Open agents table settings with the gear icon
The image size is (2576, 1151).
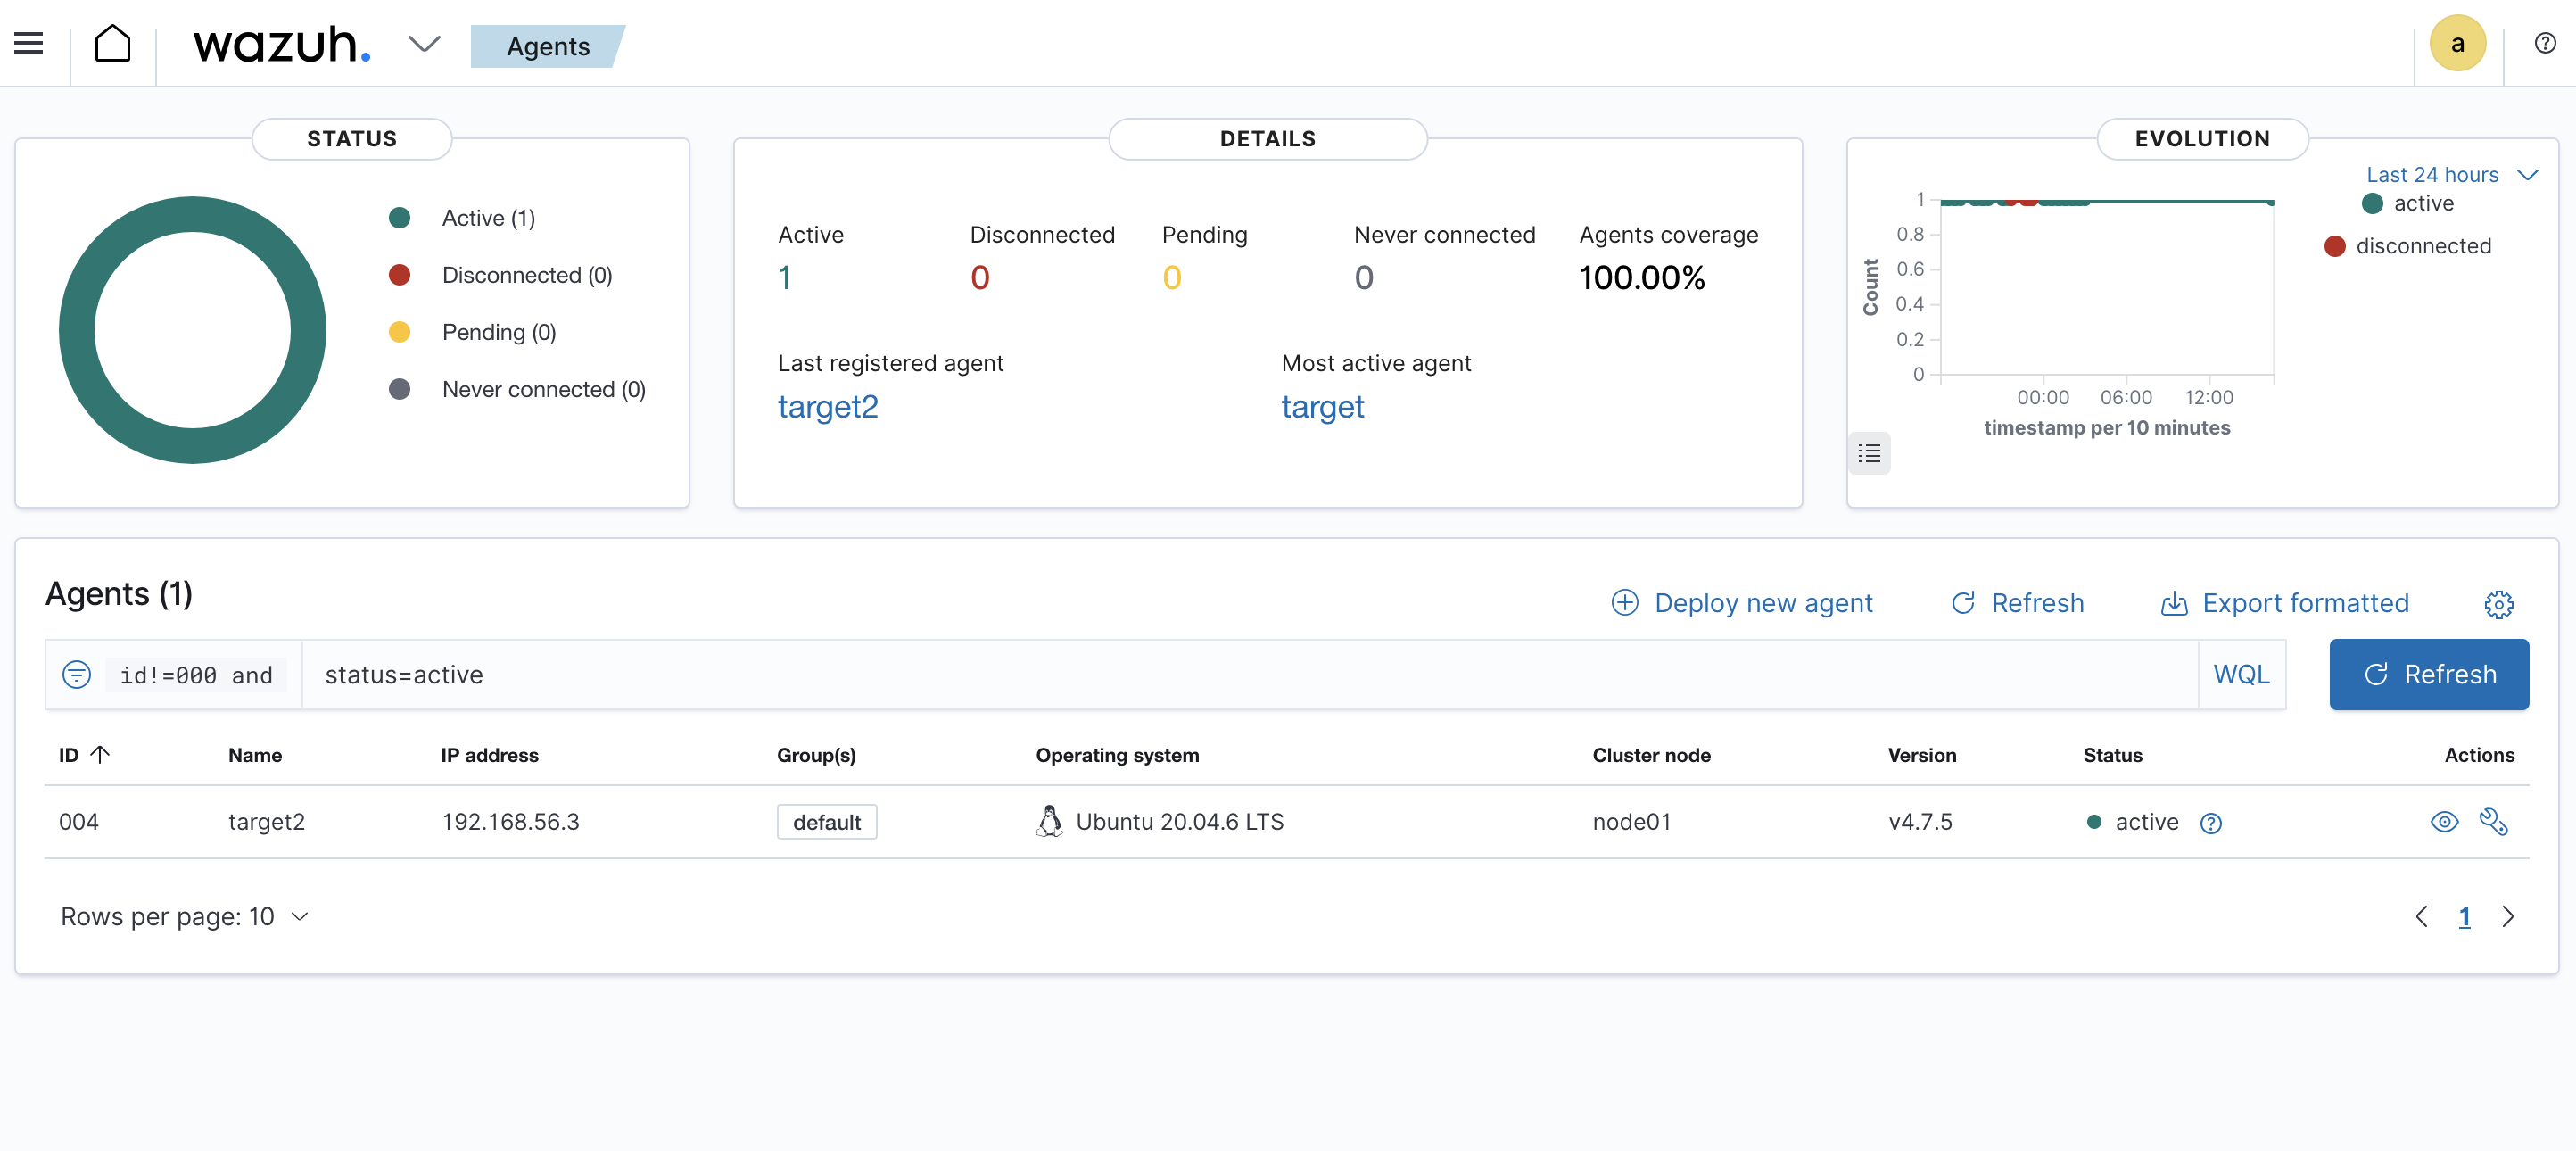pyautogui.click(x=2500, y=604)
